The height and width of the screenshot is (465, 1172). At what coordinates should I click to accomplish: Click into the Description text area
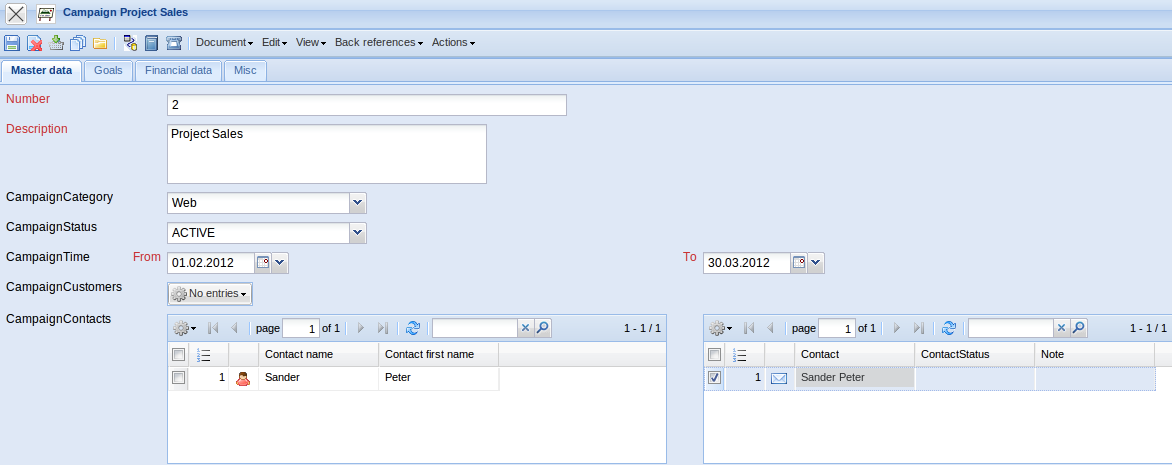click(x=326, y=154)
